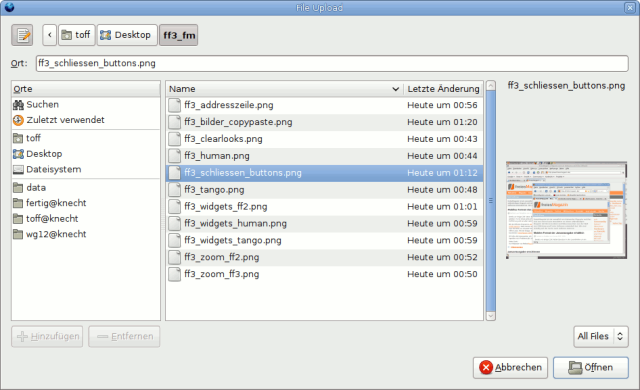
Task: Click the folder icon beside data
Action: click(x=18, y=188)
